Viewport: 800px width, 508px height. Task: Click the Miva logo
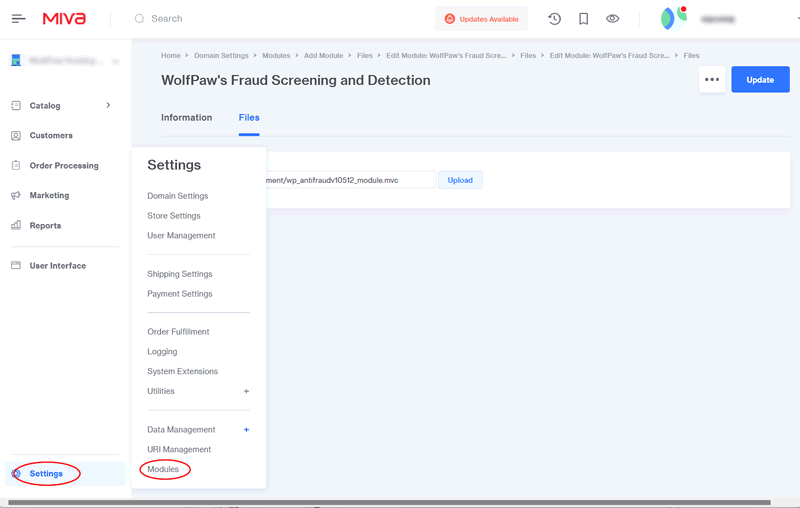click(x=64, y=19)
